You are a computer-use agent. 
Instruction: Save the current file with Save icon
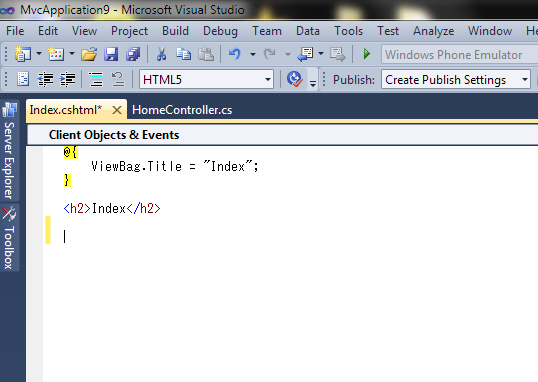coord(111,54)
